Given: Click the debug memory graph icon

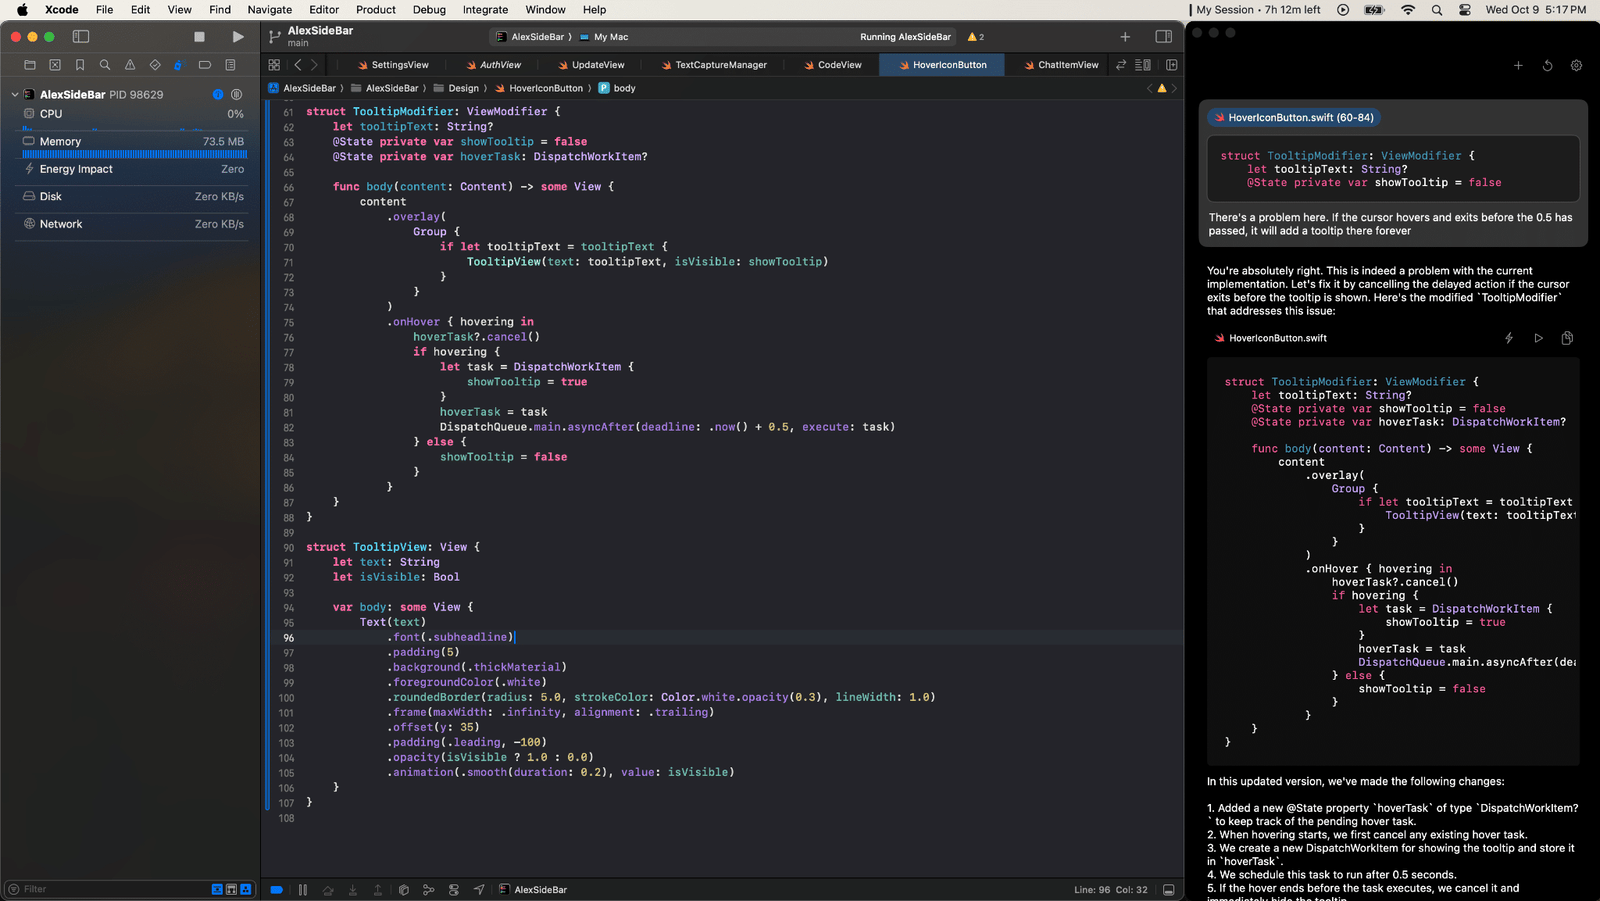Looking at the screenshot, I should 428,889.
